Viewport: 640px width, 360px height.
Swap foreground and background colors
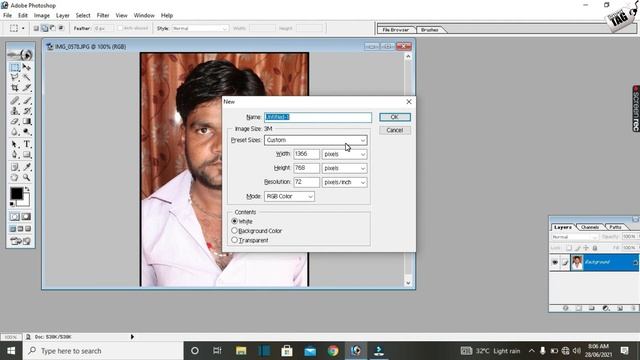27,189
